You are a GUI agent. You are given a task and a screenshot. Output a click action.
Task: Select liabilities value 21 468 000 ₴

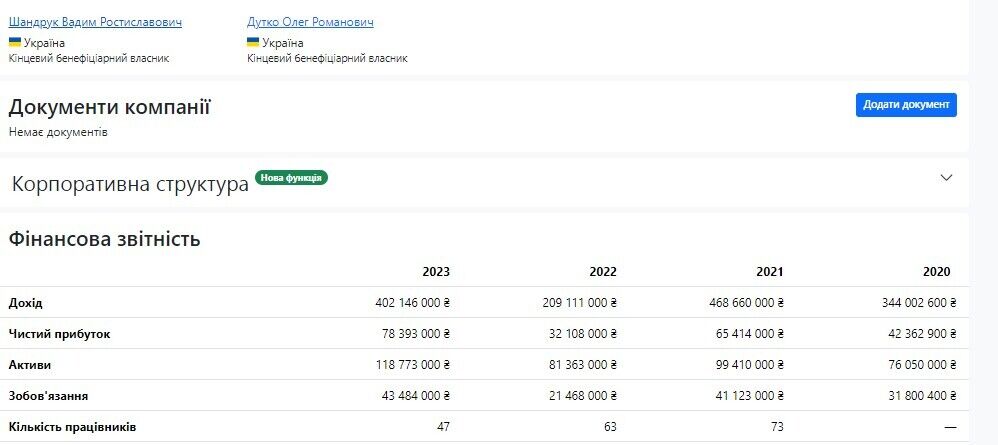(x=582, y=396)
